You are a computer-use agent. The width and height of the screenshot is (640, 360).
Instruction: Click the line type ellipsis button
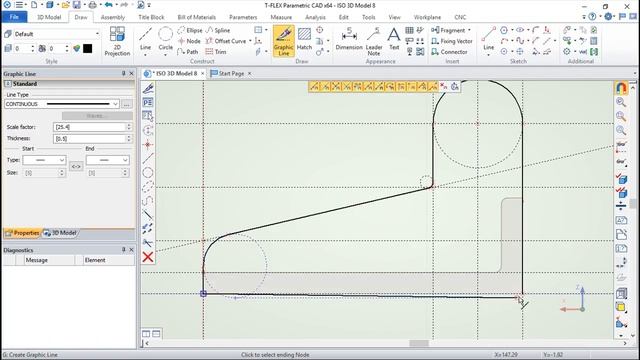coord(127,104)
